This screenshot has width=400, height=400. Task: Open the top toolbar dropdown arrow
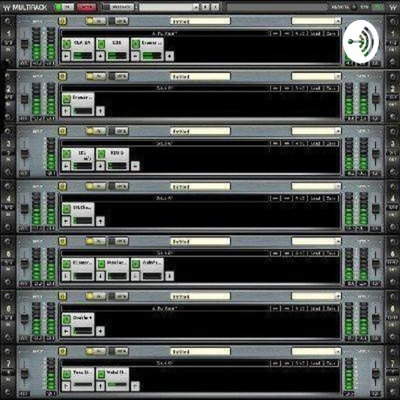pos(196,7)
